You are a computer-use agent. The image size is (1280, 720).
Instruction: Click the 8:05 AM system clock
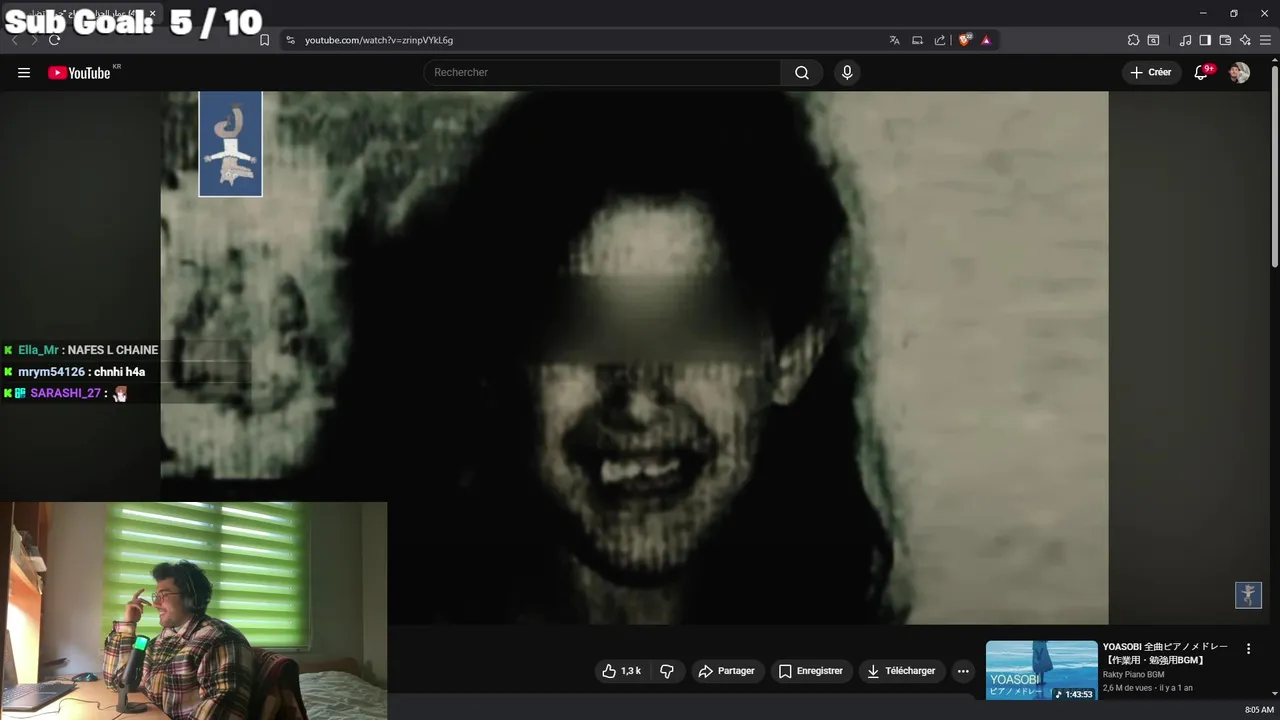click(1259, 710)
